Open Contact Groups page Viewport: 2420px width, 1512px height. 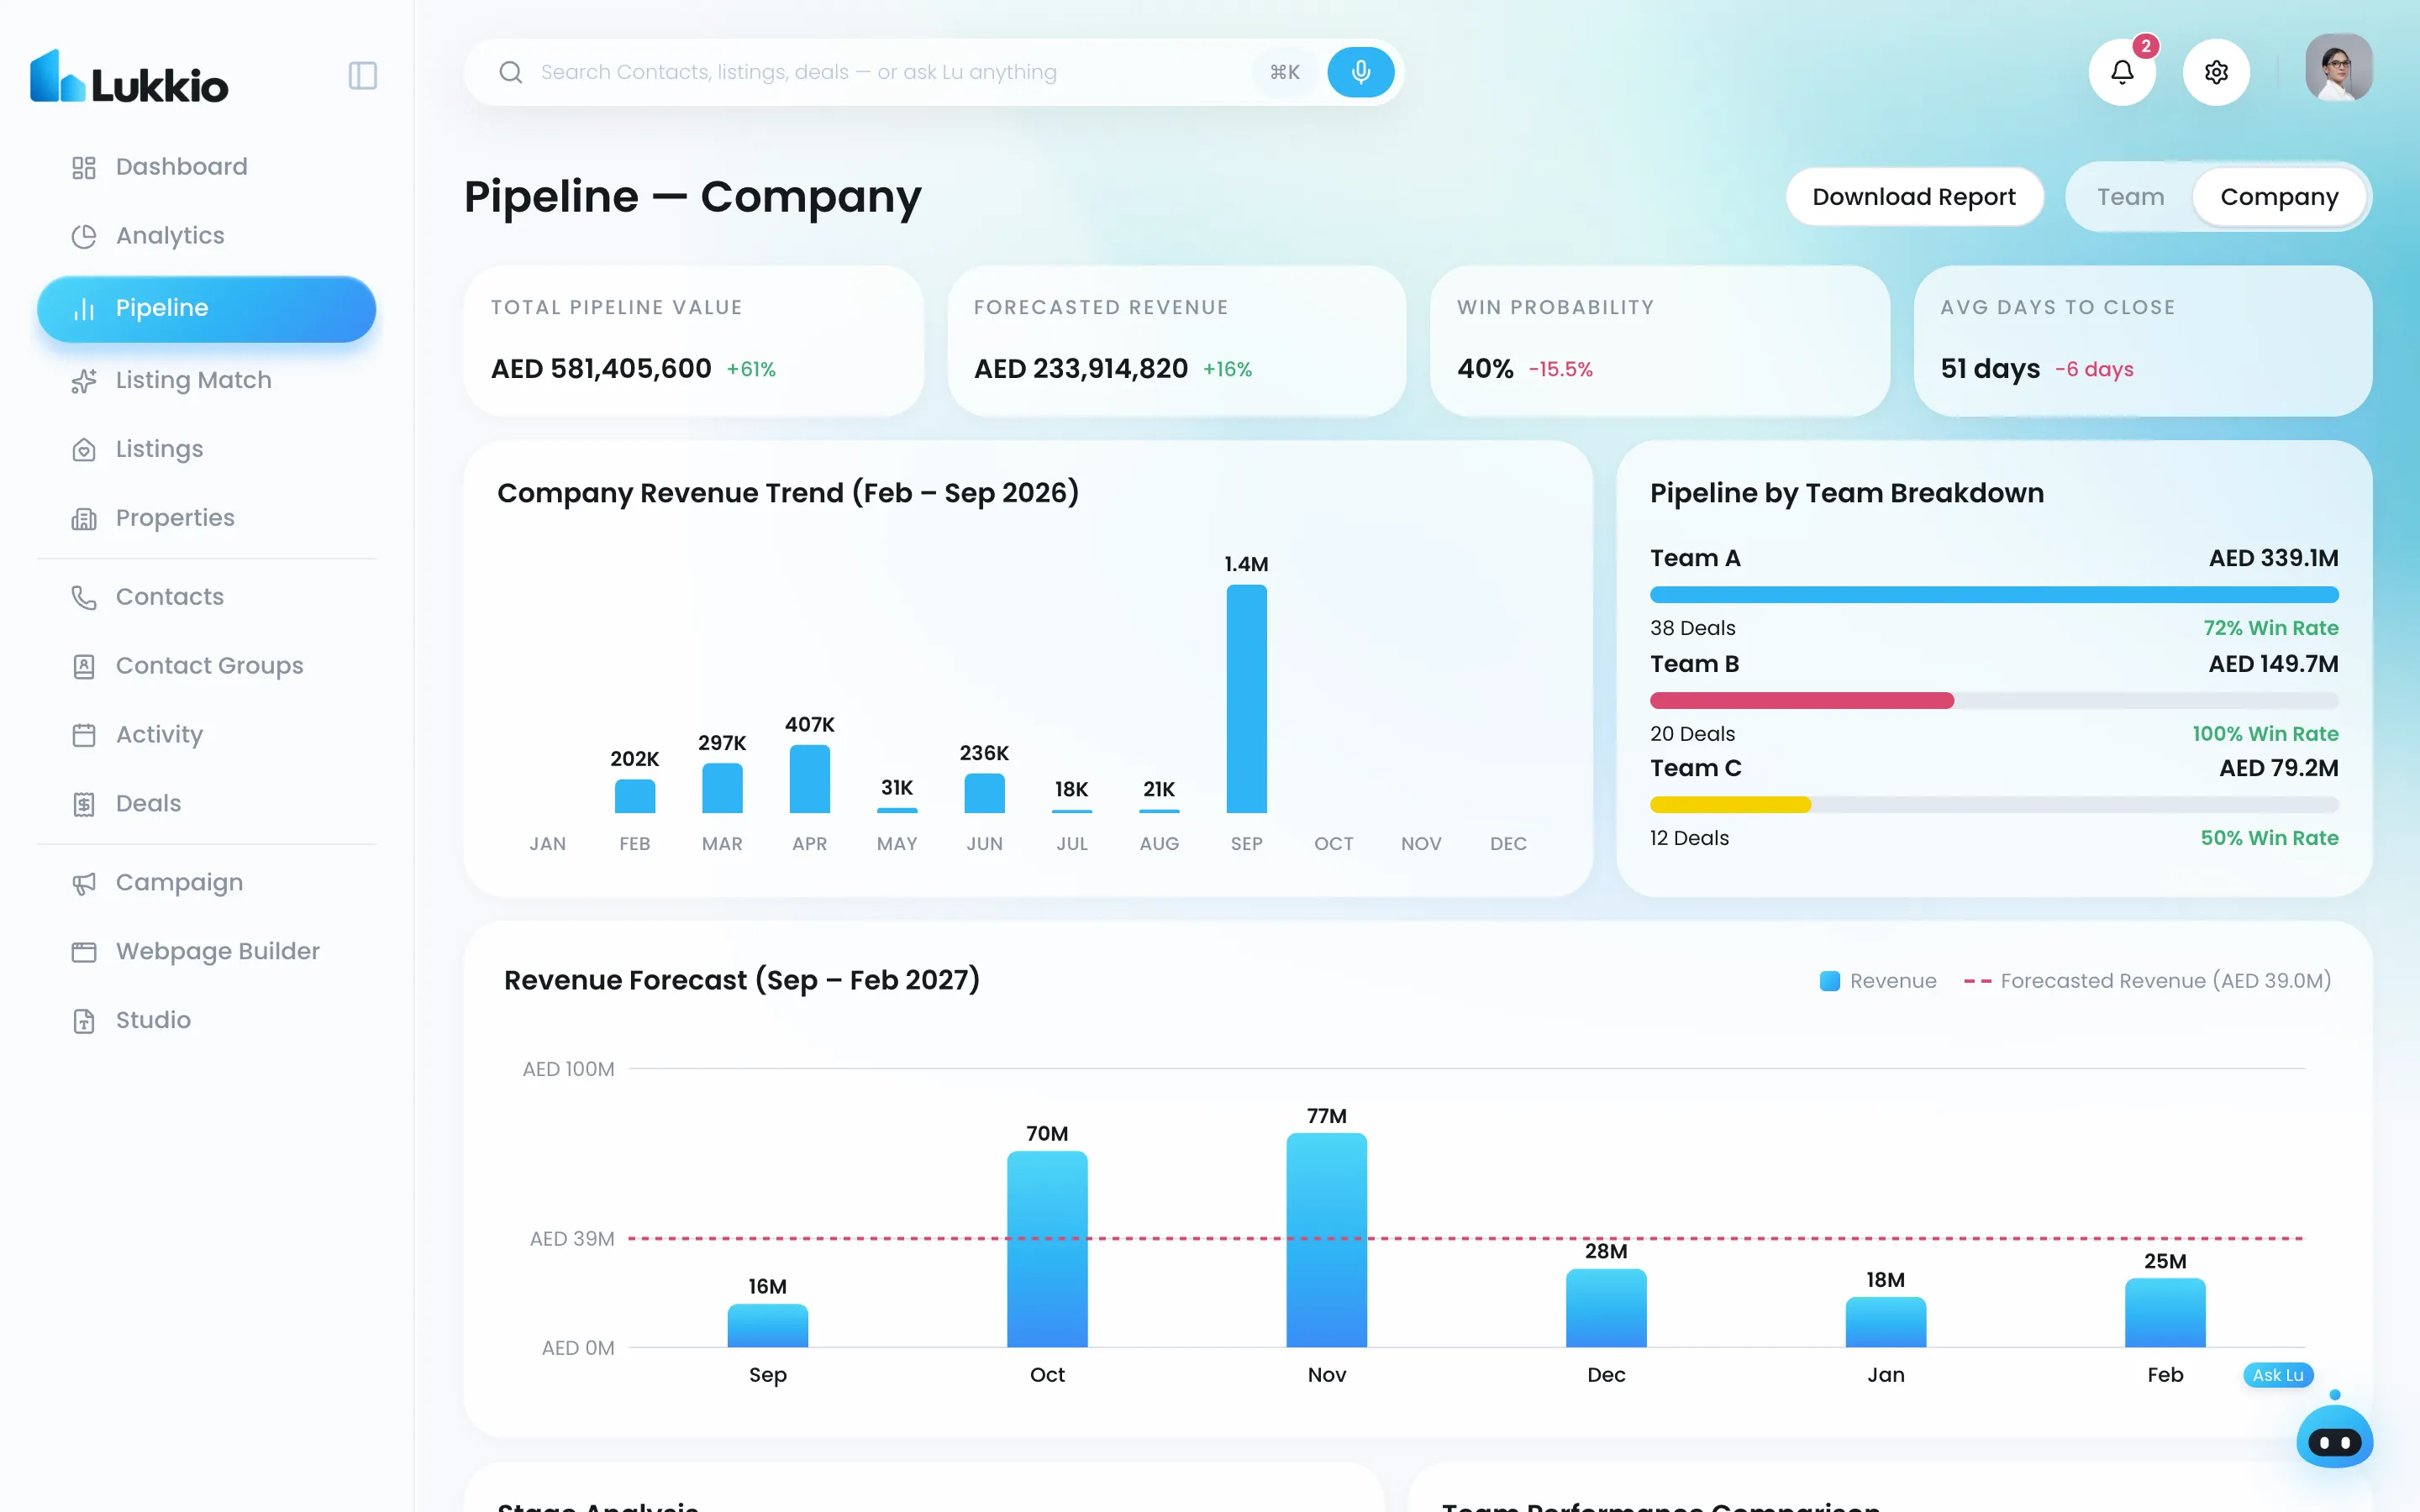point(207,667)
